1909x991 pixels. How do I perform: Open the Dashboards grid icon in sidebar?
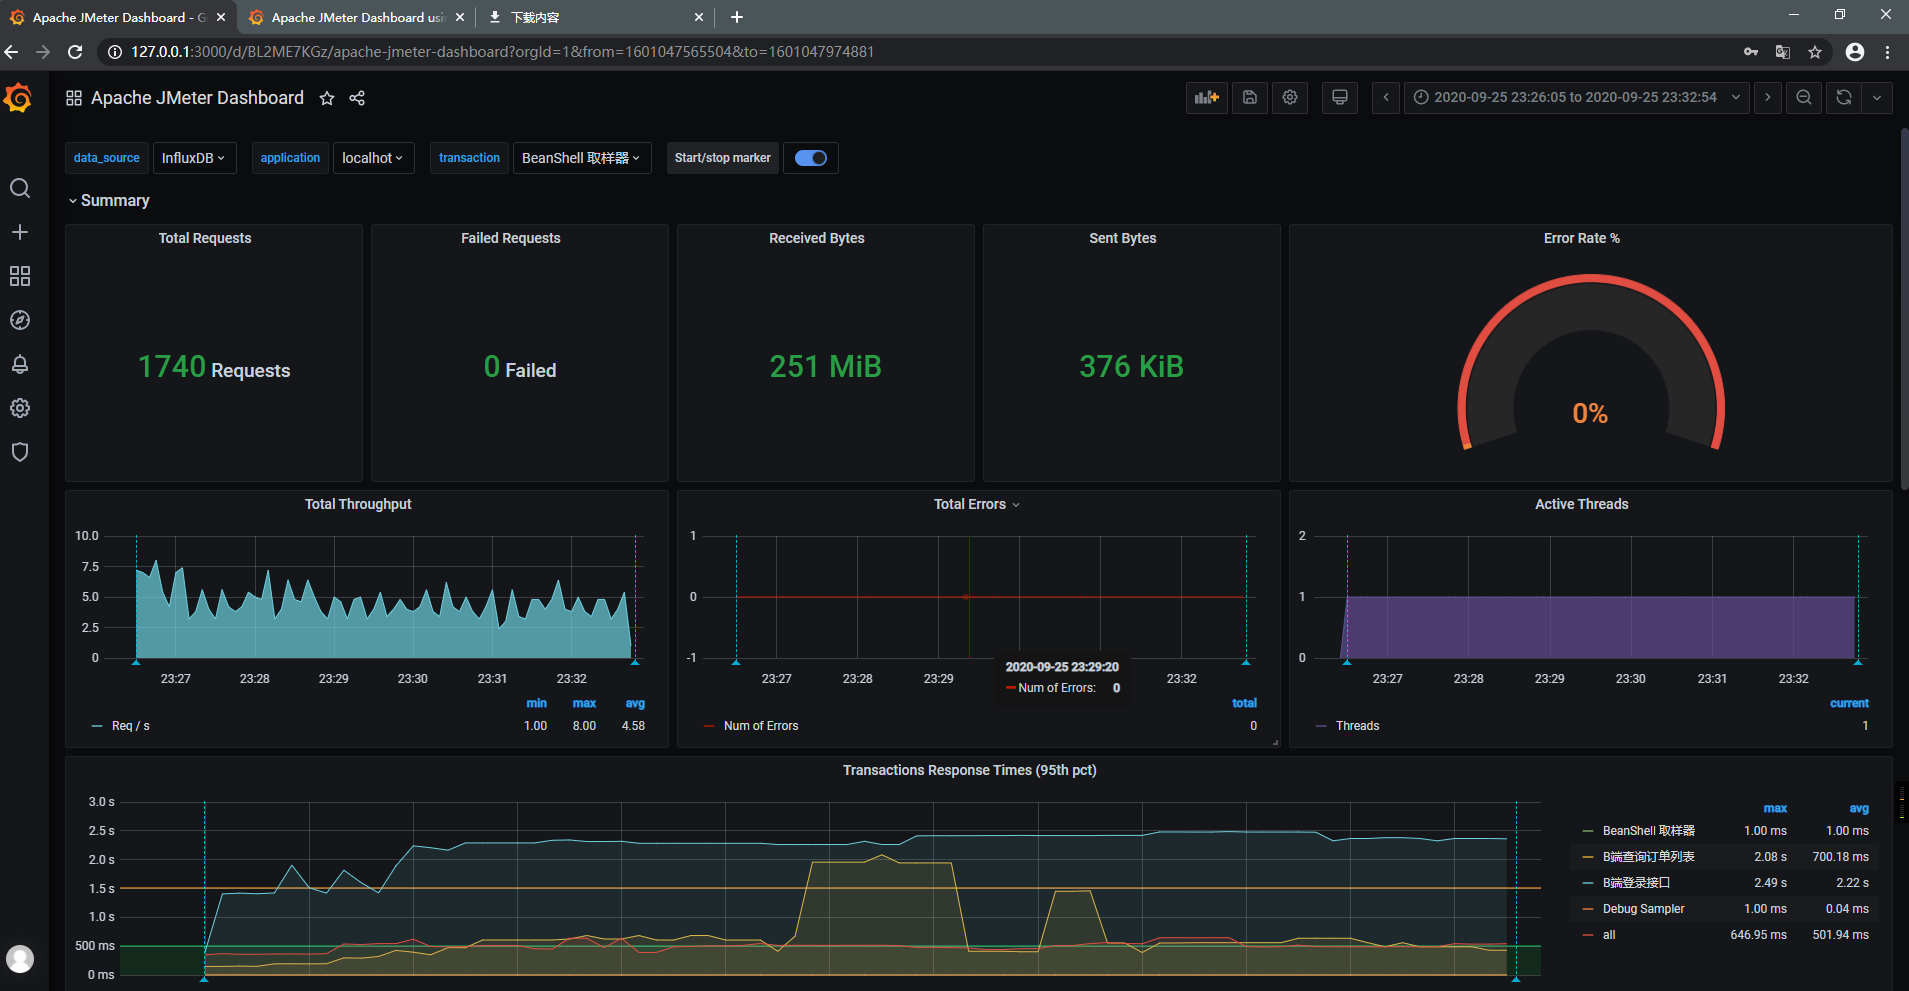click(20, 276)
